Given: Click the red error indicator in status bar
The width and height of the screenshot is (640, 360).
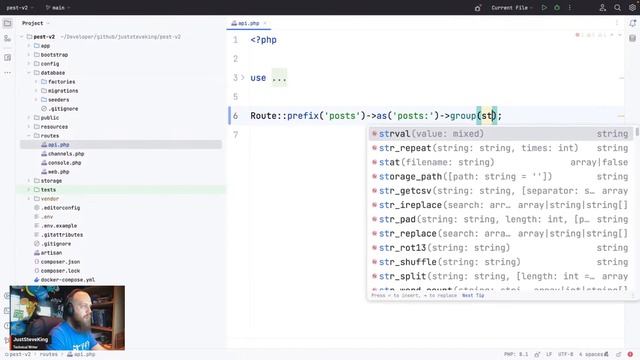Looking at the screenshot, I should tap(630, 354).
